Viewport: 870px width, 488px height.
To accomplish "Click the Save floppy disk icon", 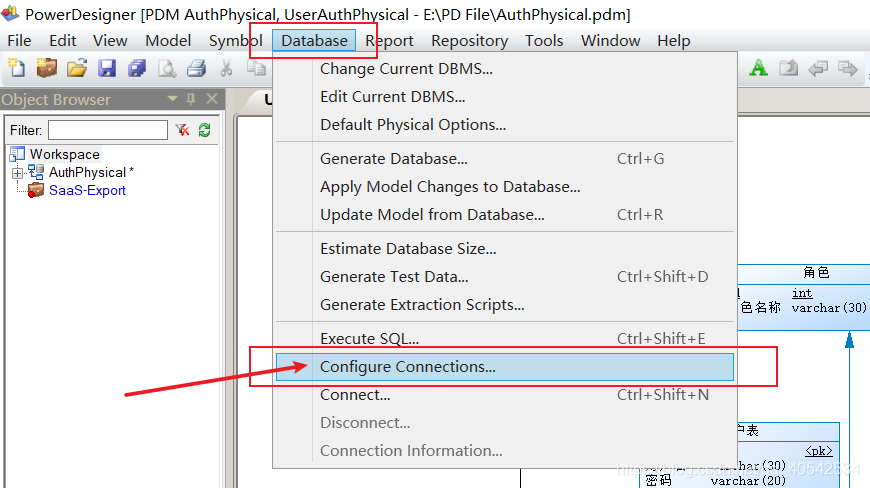I will point(107,68).
